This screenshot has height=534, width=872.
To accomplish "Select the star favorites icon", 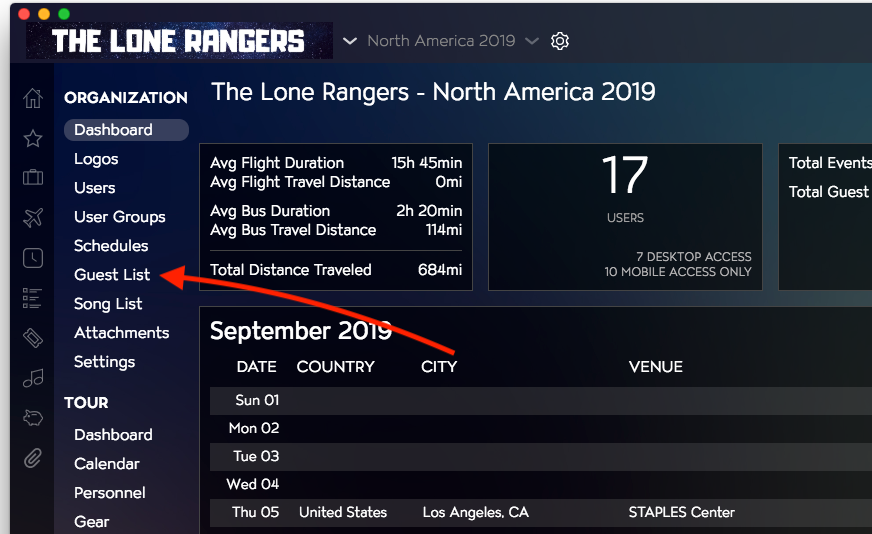I will click(x=33, y=138).
